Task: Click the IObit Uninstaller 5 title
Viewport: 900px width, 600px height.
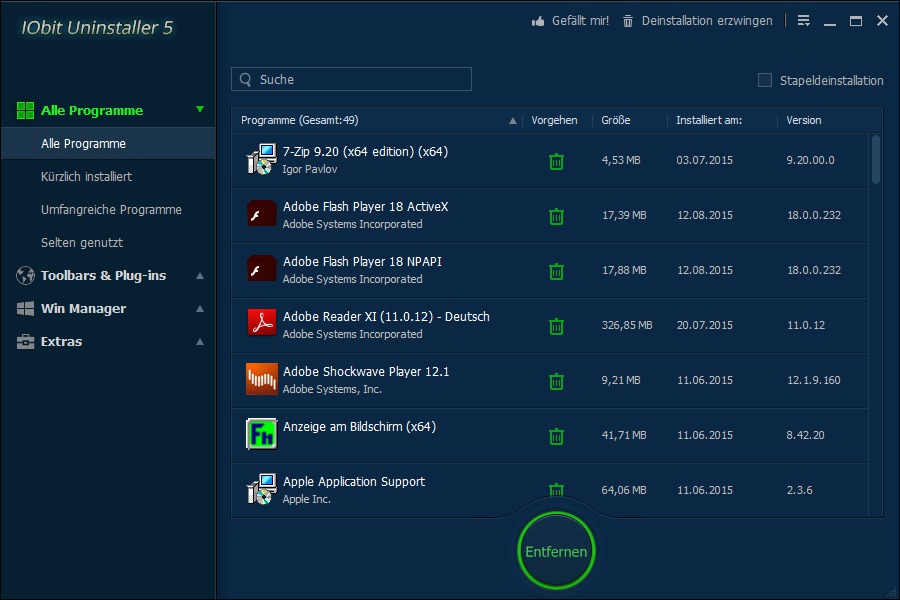Action: point(97,28)
